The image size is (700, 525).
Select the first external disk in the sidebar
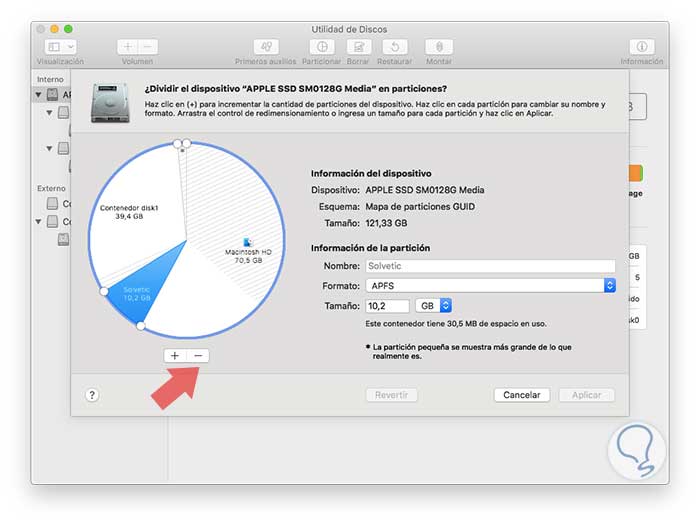[52, 204]
